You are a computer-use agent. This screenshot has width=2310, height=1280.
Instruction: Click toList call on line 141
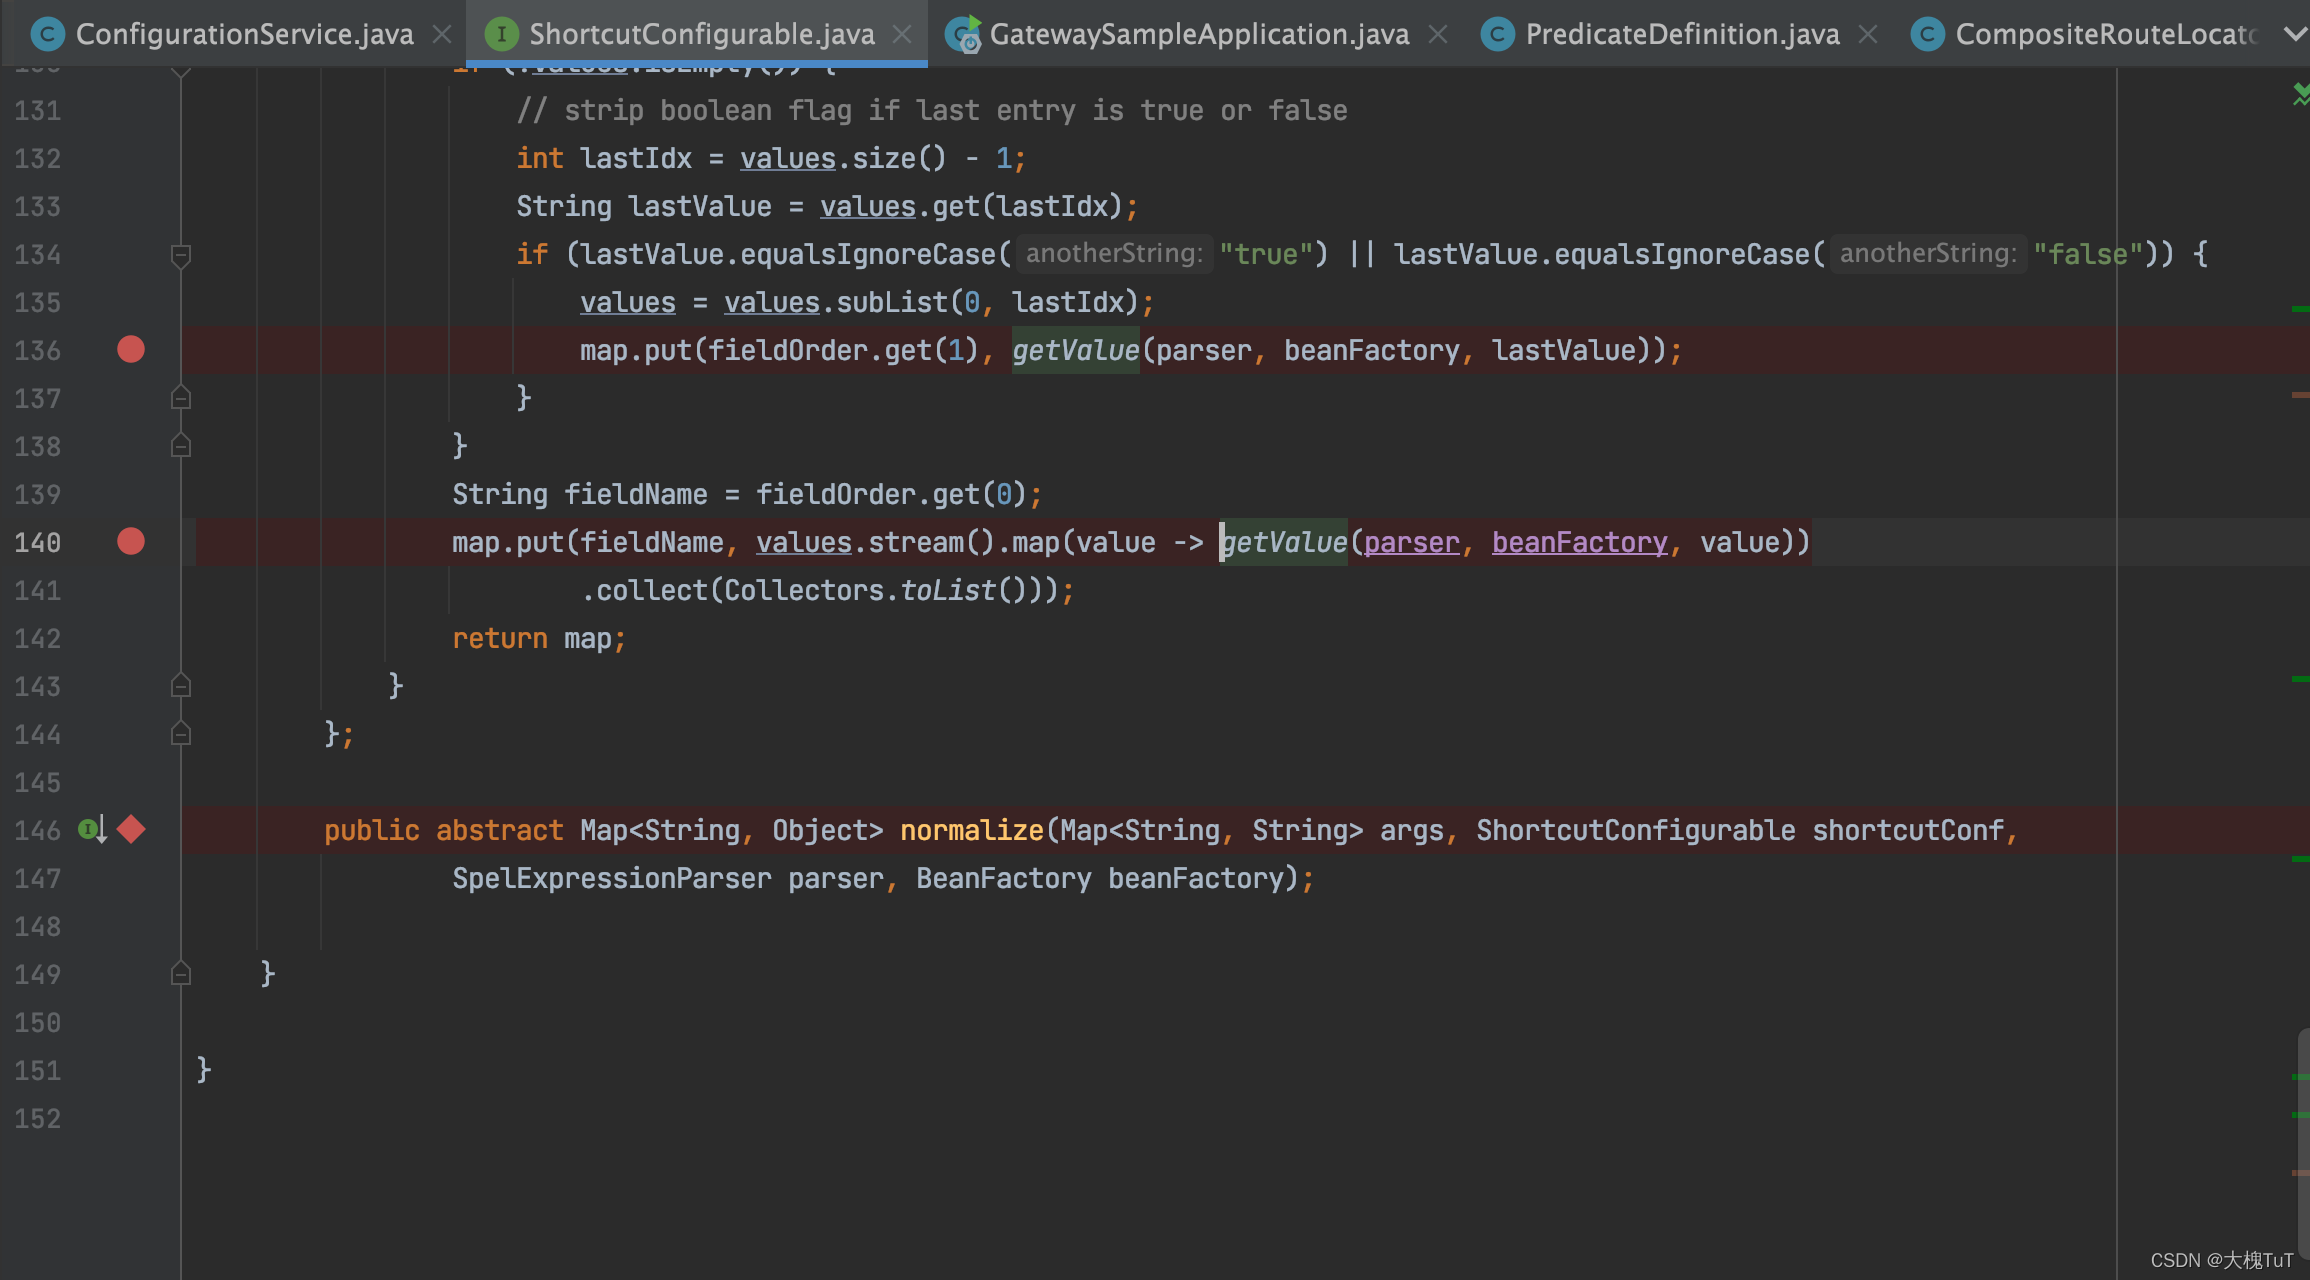[948, 590]
